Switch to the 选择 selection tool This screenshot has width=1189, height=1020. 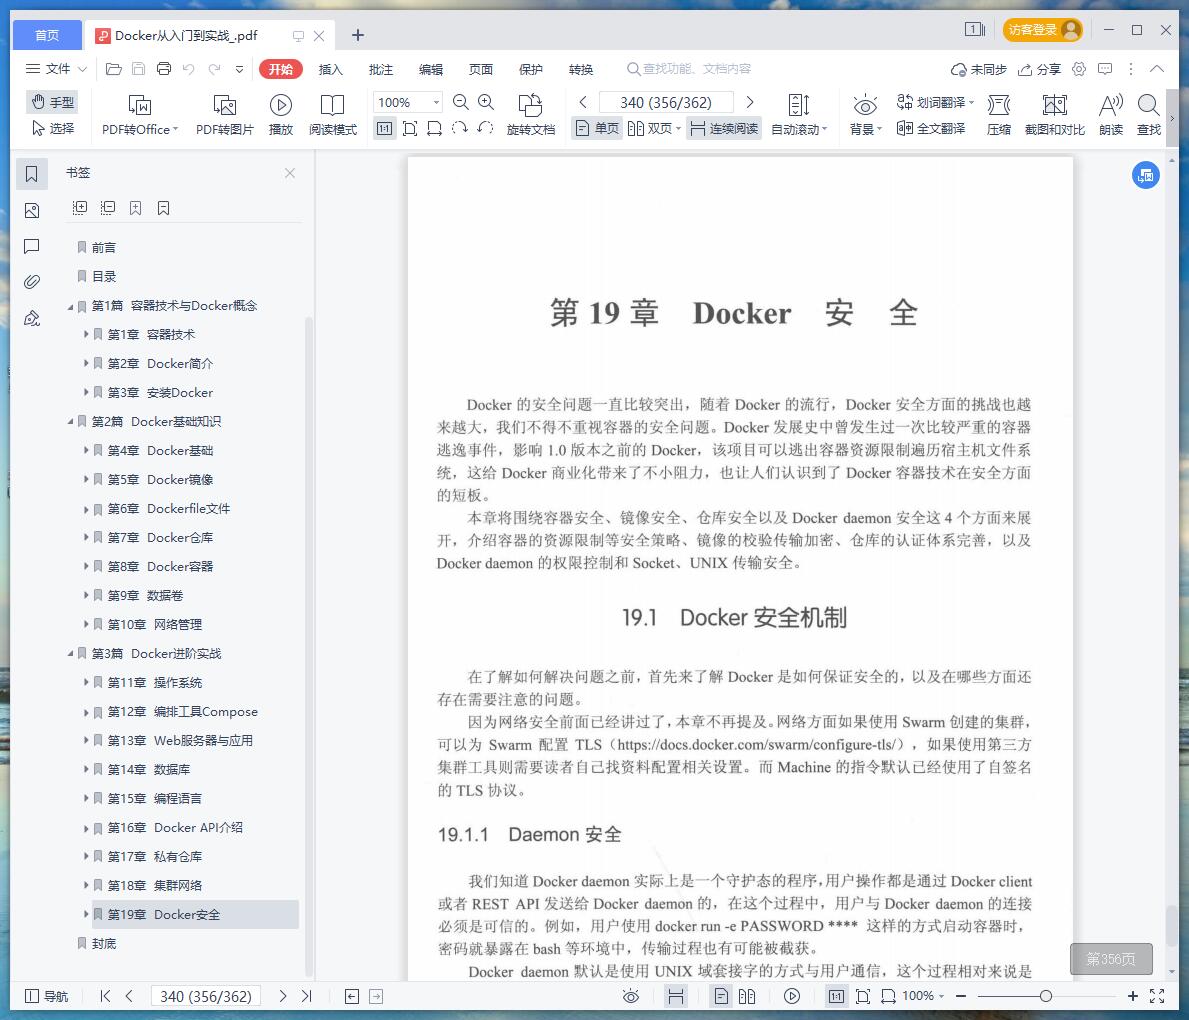[x=53, y=128]
